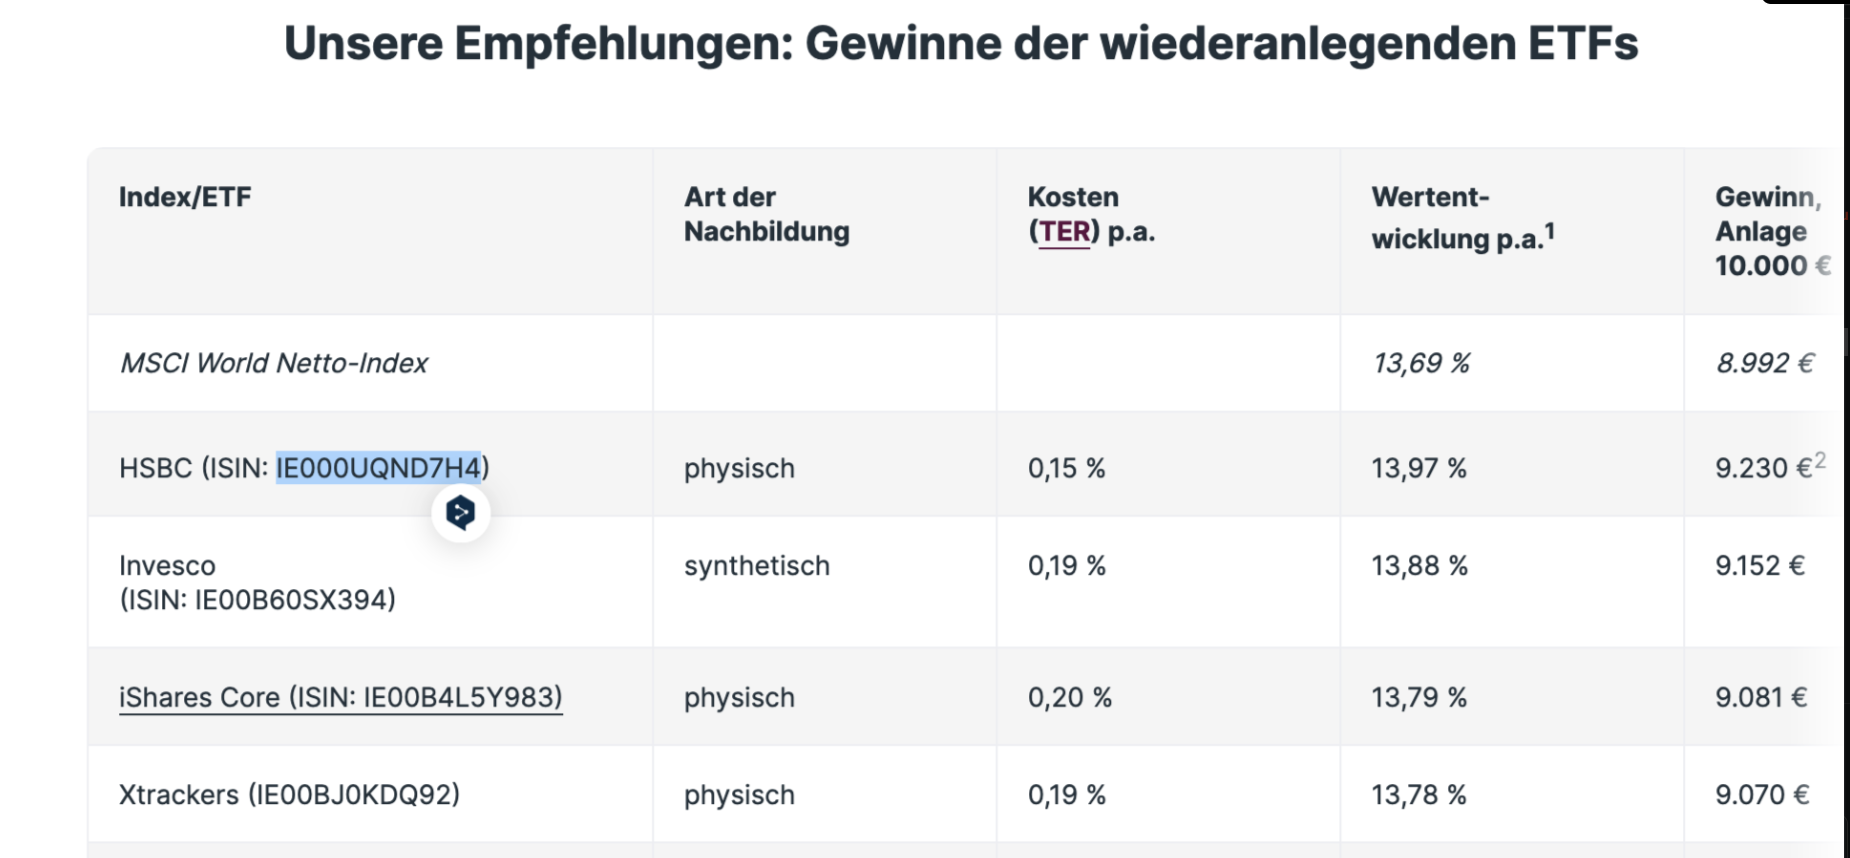The width and height of the screenshot is (1850, 858).
Task: Click the highlighted ISIN IE000UQND7H4
Action: pyautogui.click(x=379, y=468)
